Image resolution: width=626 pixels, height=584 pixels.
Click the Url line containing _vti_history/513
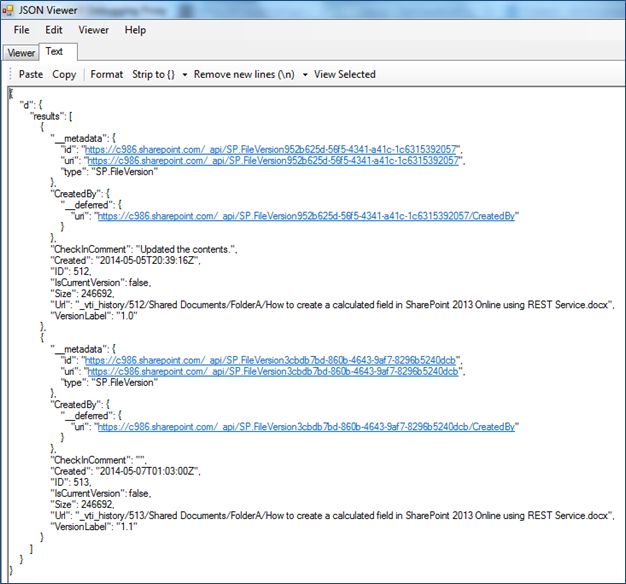coord(332,515)
